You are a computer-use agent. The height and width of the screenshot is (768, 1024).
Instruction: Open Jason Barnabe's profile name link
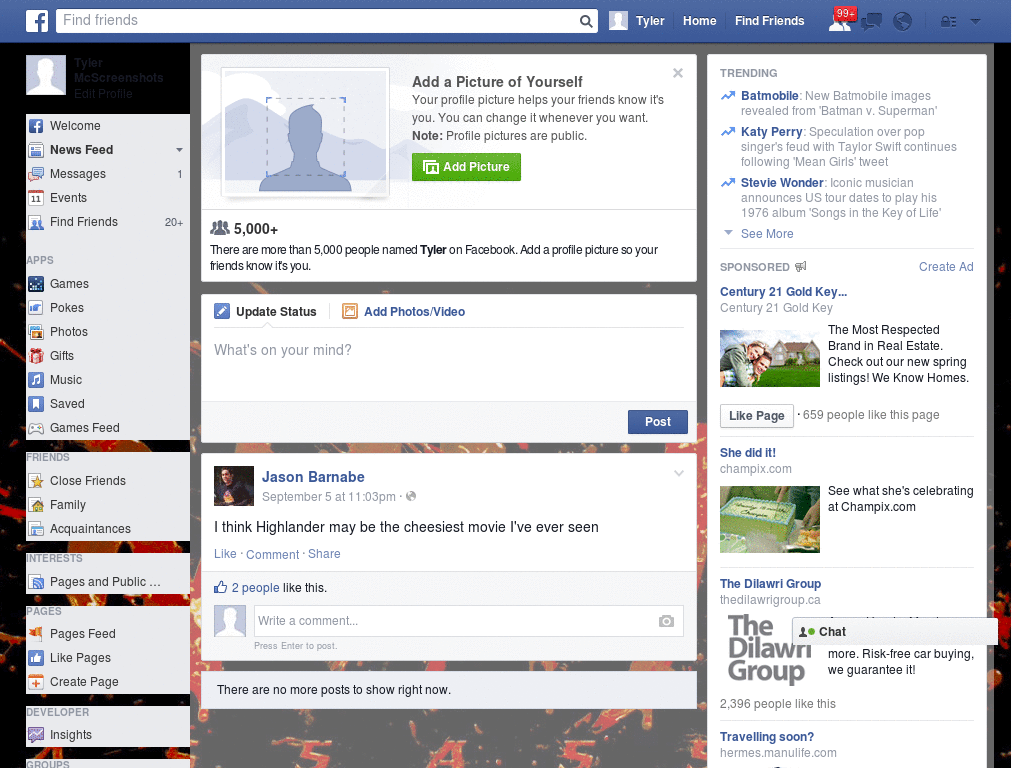[313, 477]
